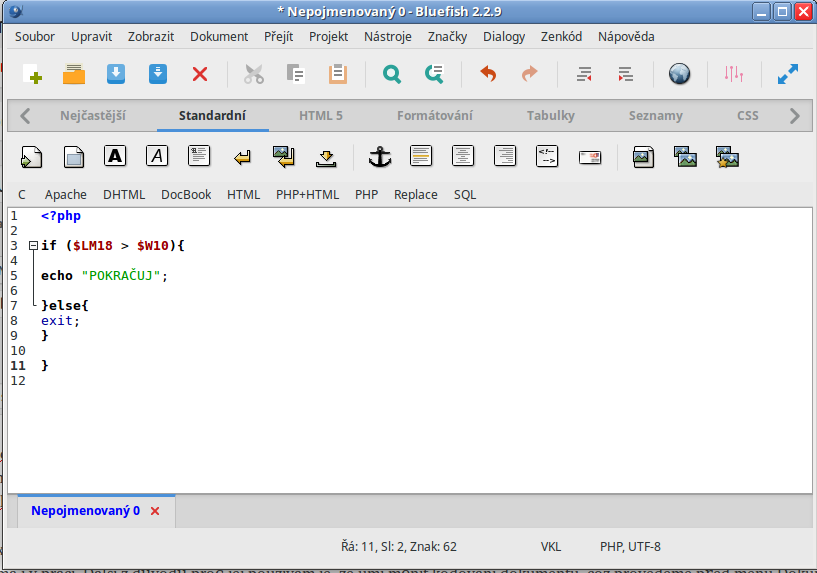Viewport: 817px width, 573px height.
Task: Center the text with the center icon
Action: point(463,156)
